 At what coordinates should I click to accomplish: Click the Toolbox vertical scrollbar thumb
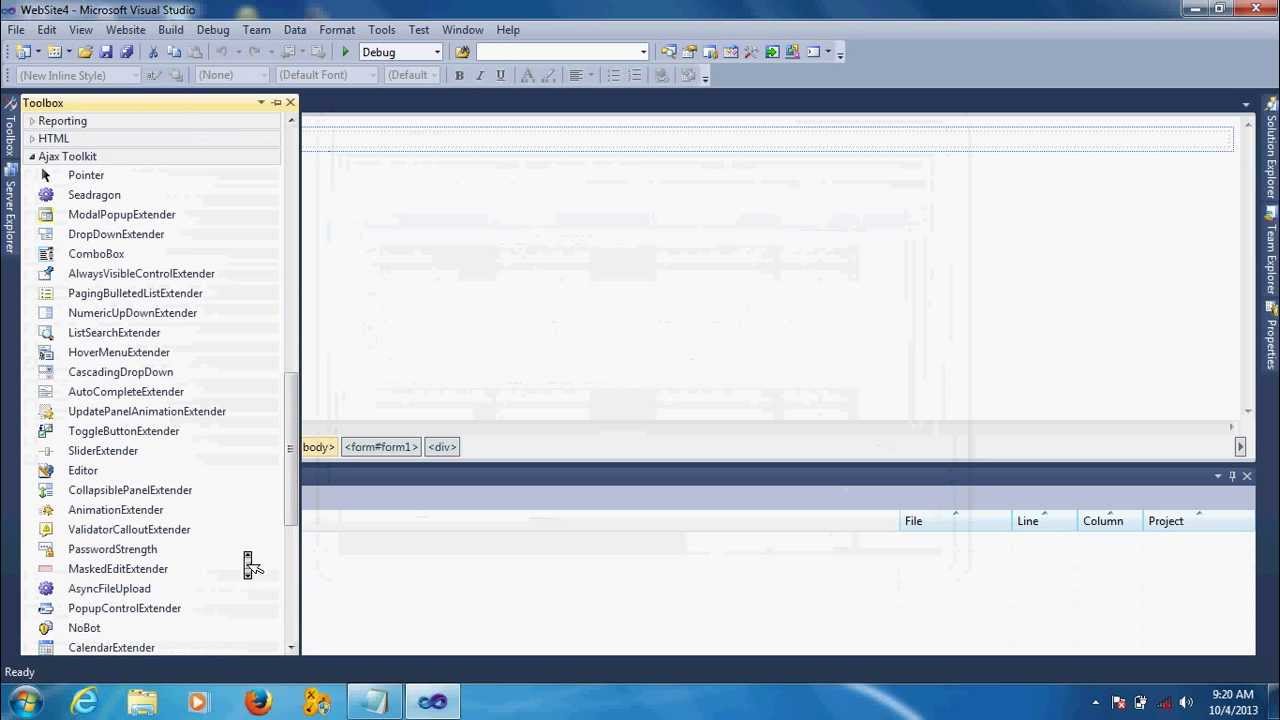click(x=291, y=449)
